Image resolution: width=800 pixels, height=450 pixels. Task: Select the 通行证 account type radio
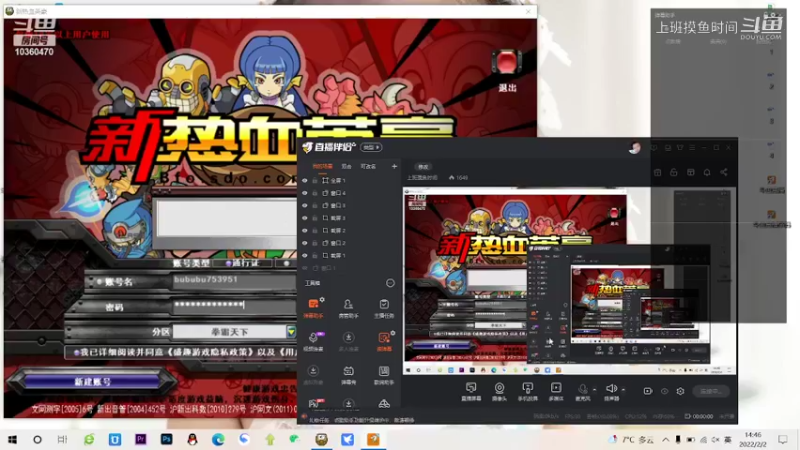[229, 263]
